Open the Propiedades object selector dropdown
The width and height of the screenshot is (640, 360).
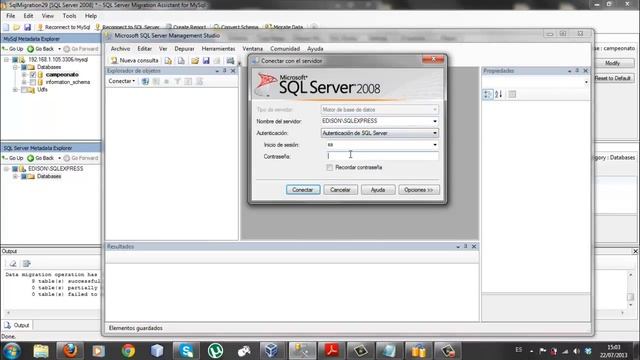coord(586,82)
